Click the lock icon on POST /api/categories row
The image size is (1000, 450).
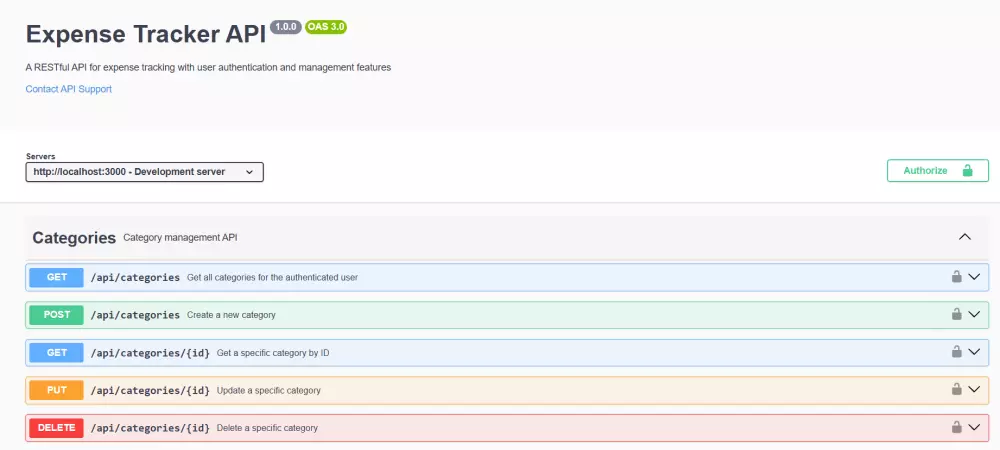[x=956, y=314]
